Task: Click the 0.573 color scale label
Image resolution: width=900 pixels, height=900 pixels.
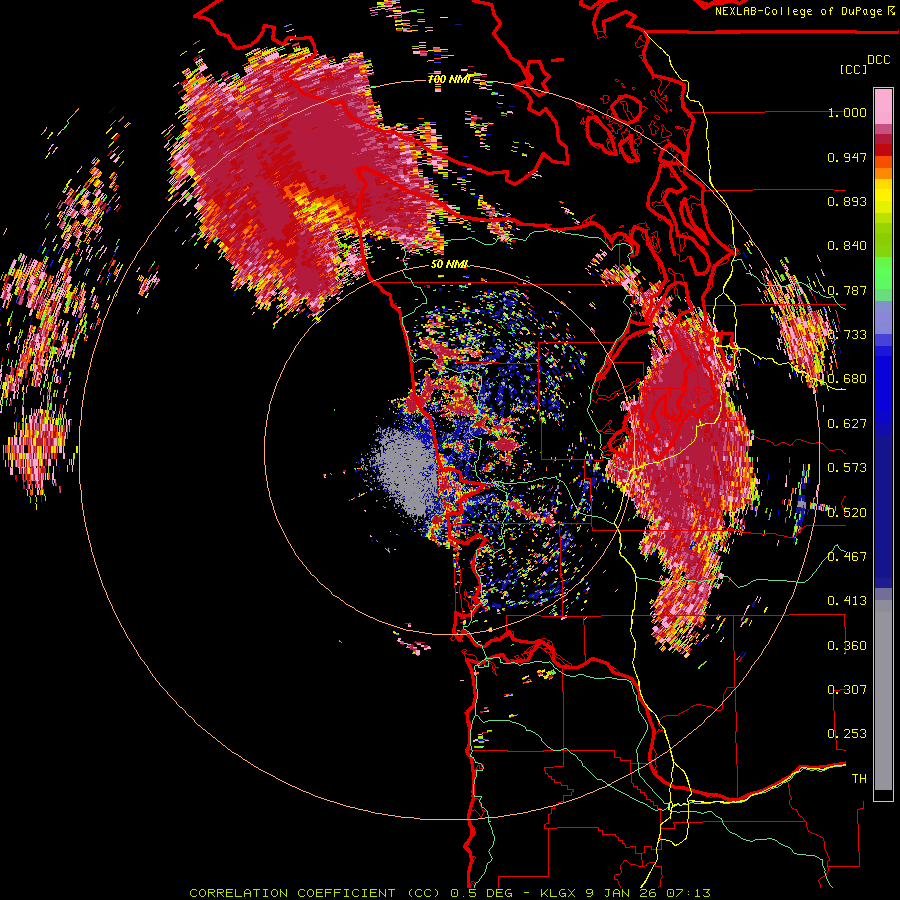Action: pos(847,468)
